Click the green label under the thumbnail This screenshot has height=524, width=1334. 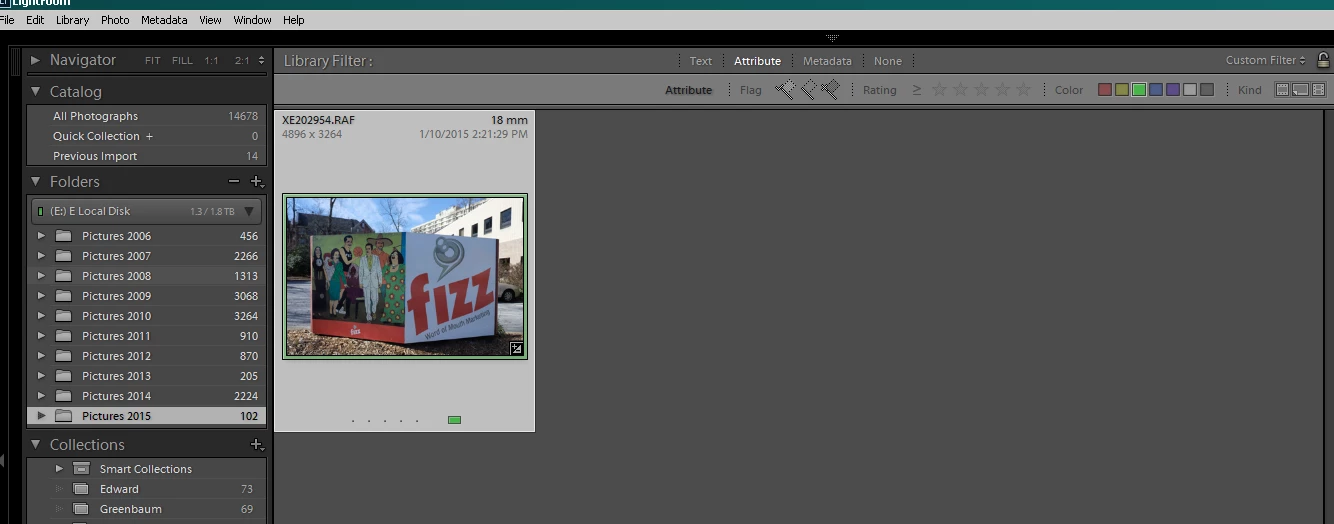(454, 420)
